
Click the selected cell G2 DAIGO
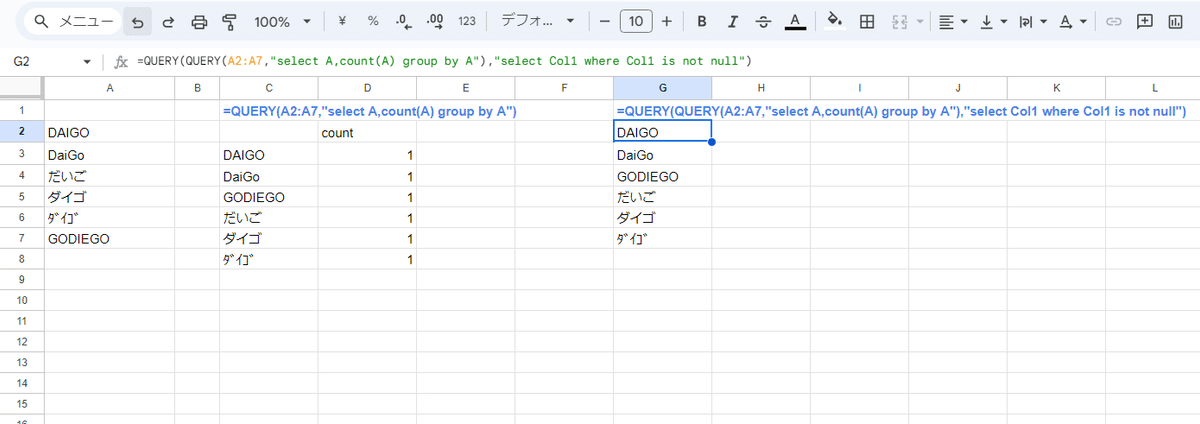pos(662,131)
